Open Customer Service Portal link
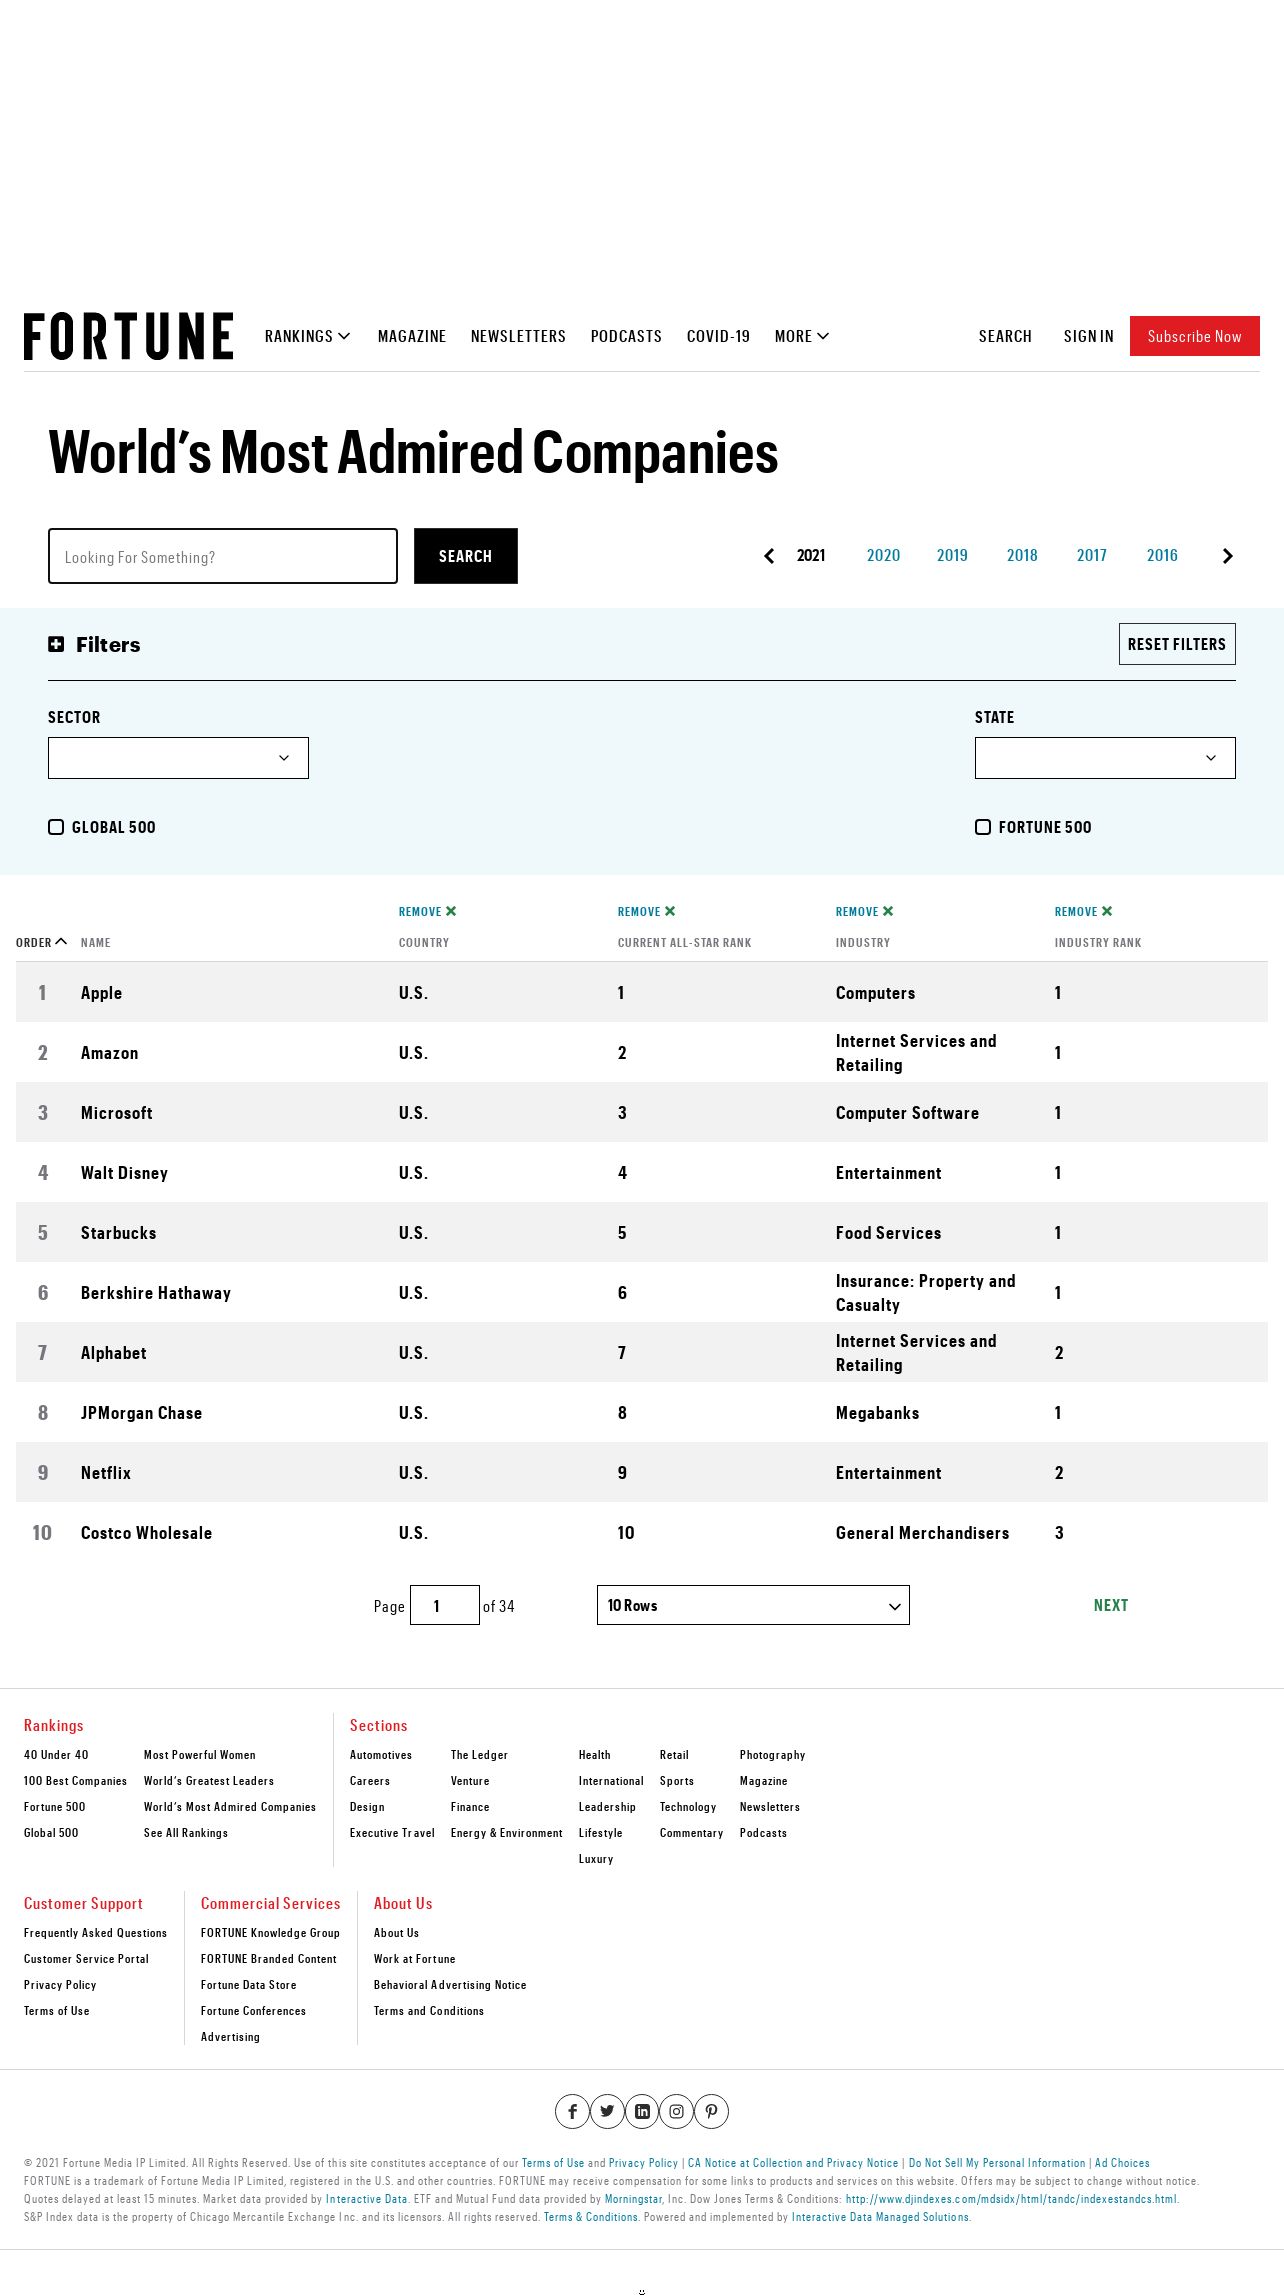 (x=87, y=1959)
